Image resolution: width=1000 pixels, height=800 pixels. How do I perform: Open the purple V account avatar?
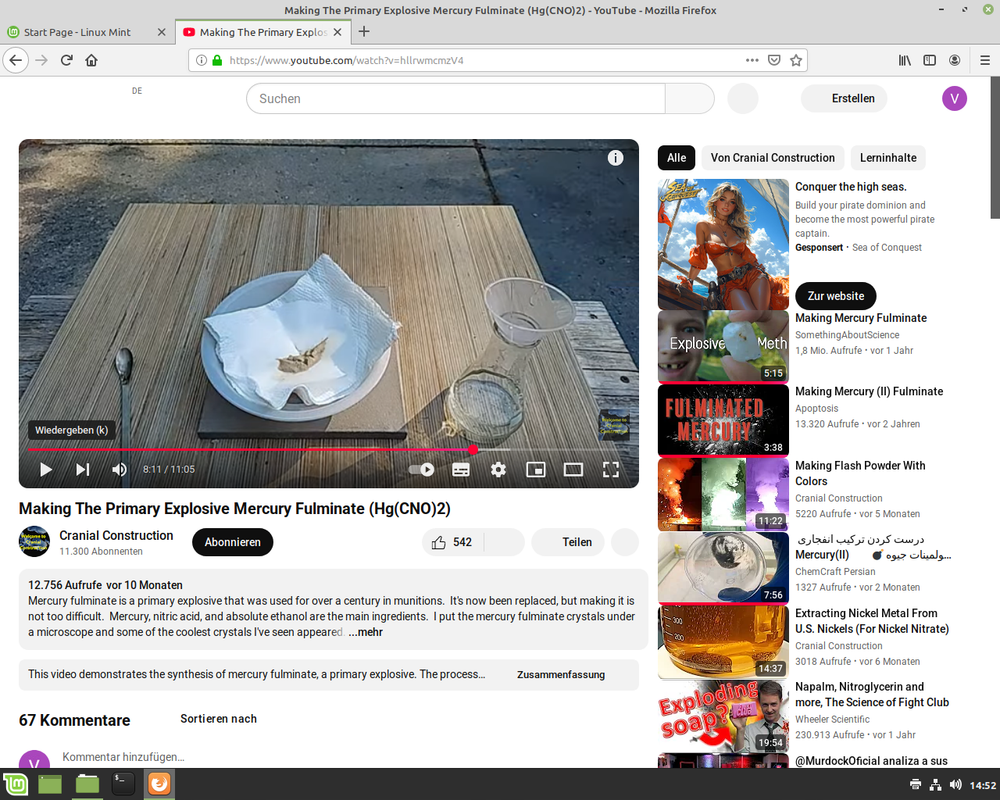(x=954, y=98)
